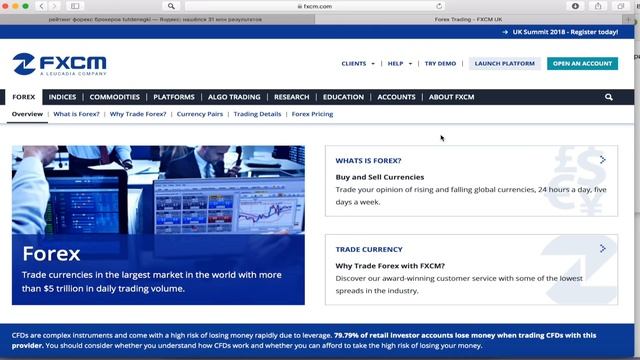Click 'Why Trade Forex with FXCM?' text
Screen dimensions: 640x360
tap(390, 266)
